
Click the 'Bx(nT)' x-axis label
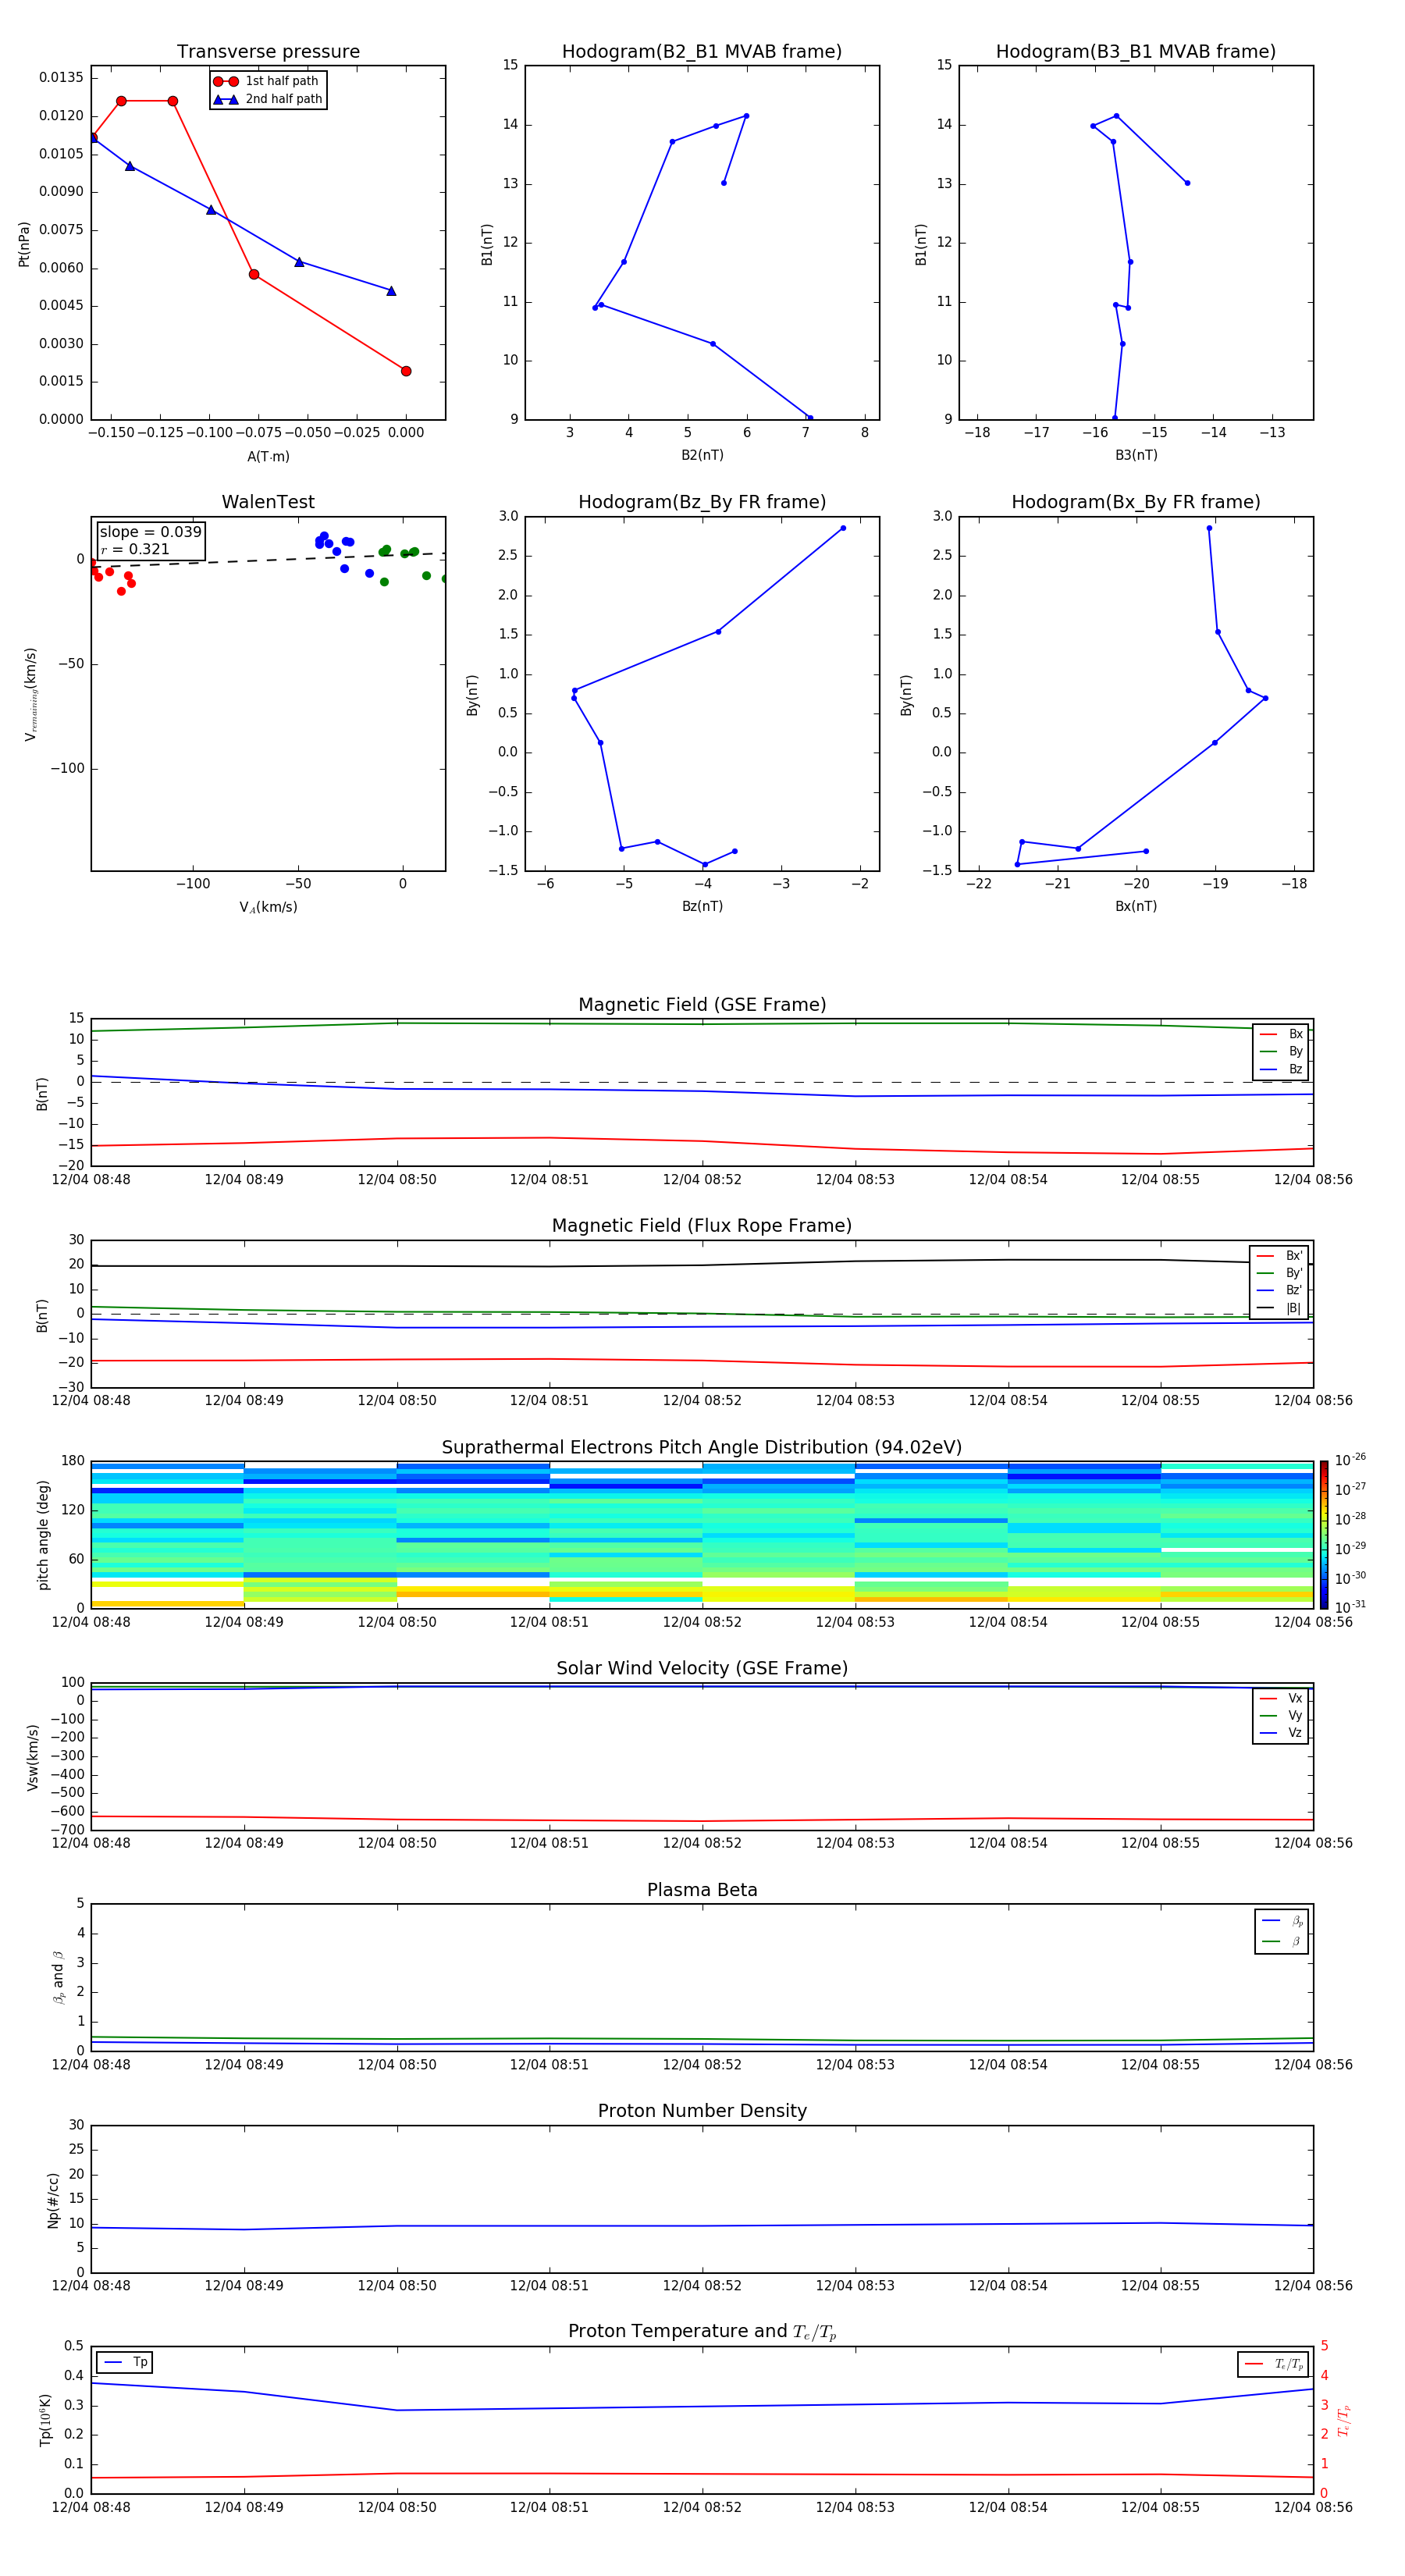click(1136, 906)
